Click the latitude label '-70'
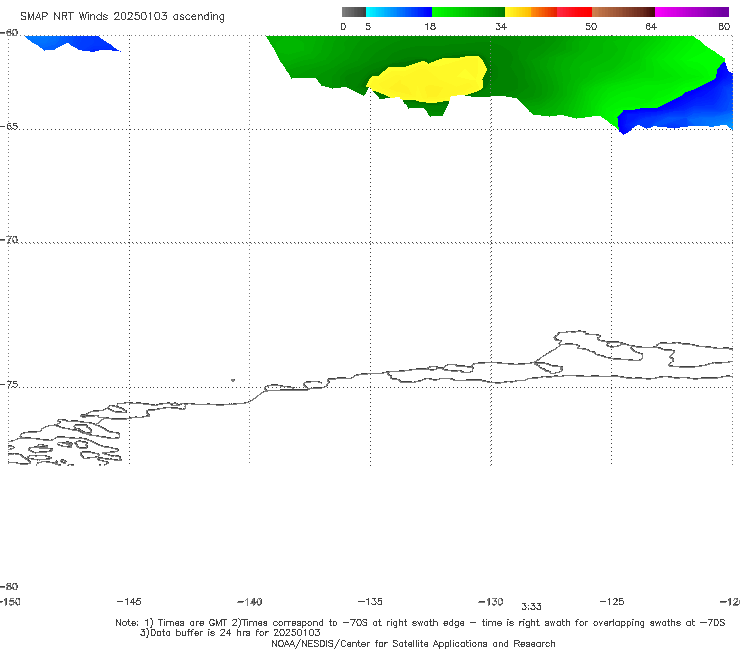This screenshot has width=740, height=650. [x=9, y=240]
